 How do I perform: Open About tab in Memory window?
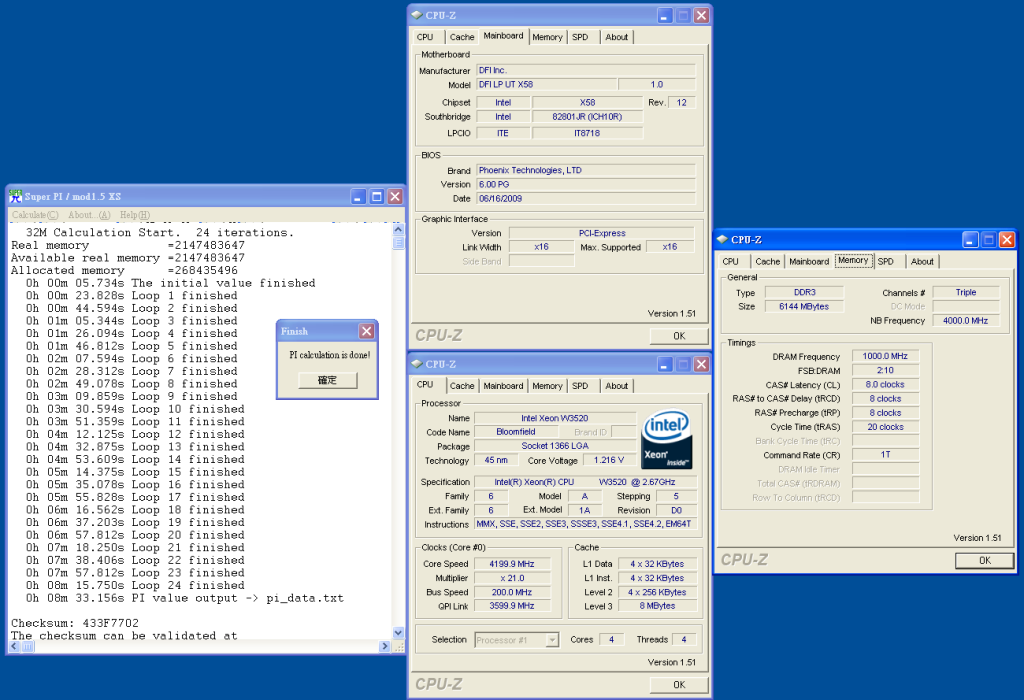click(x=922, y=261)
